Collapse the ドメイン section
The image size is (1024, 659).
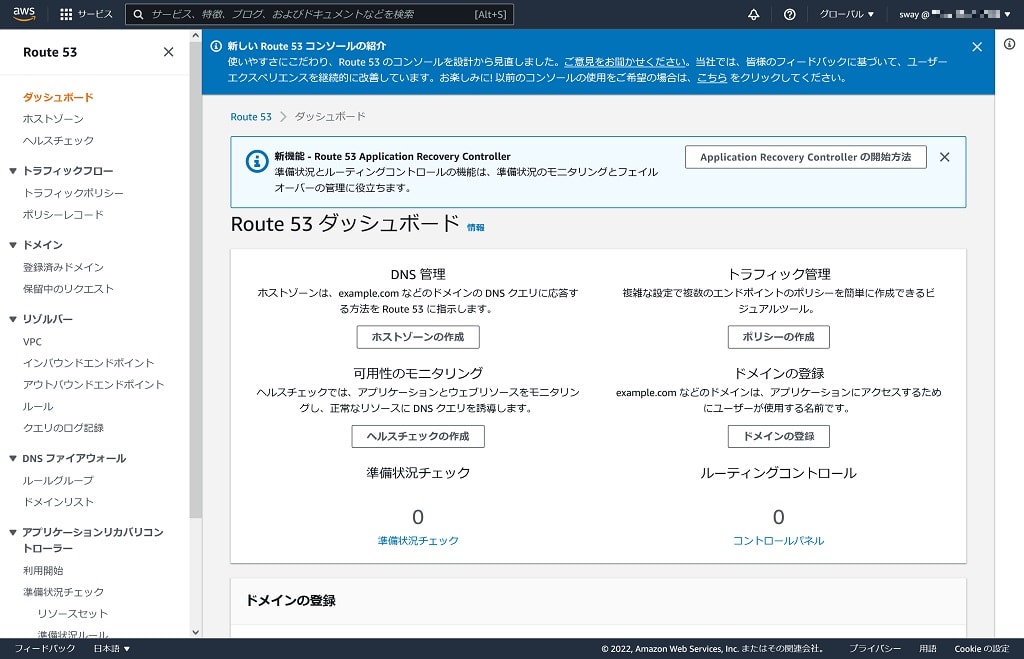12,245
